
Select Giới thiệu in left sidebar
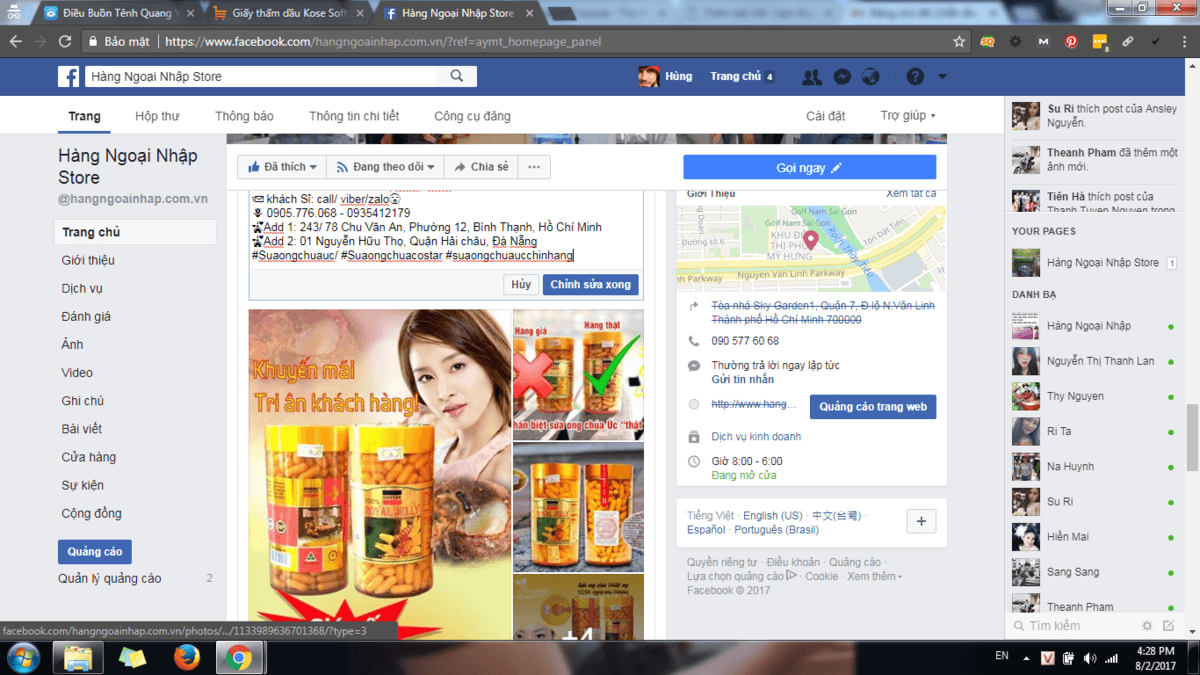pos(88,260)
